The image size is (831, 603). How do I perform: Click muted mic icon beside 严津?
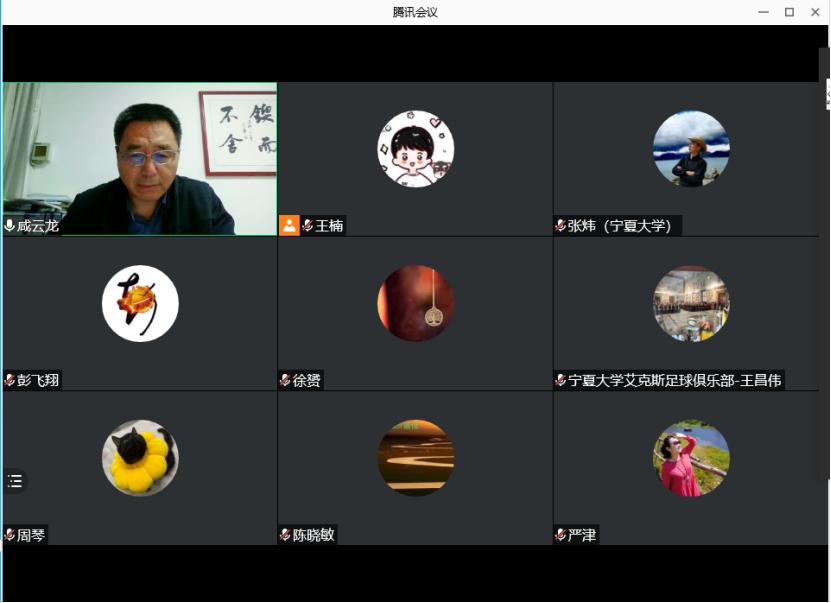pyautogui.click(x=561, y=535)
